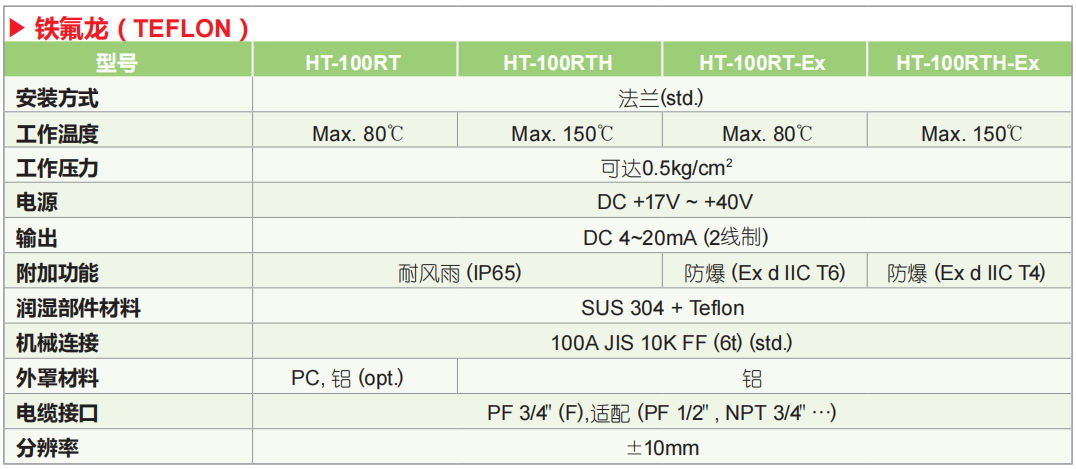Select the SUS 304 + Teflon cell
Viewport: 1076px width, 469px height.
(662, 307)
